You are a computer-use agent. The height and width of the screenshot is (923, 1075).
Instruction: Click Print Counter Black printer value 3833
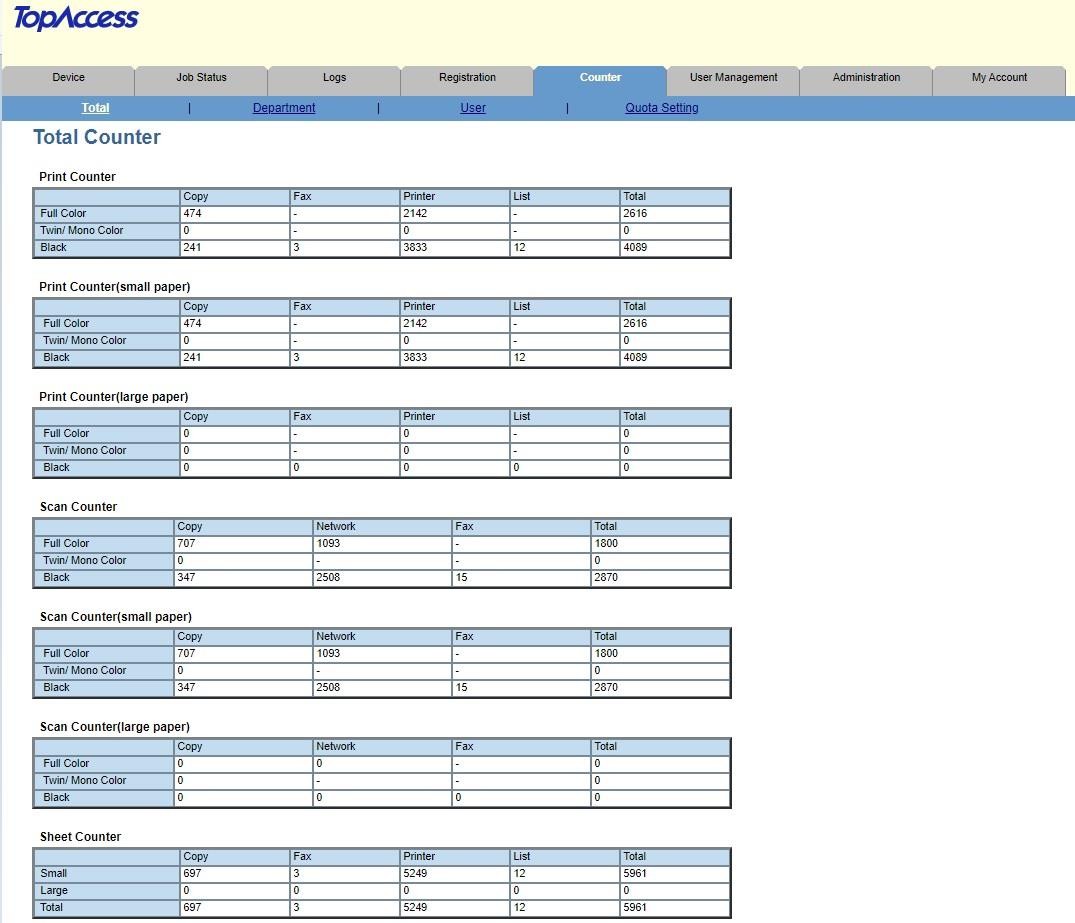(455, 247)
